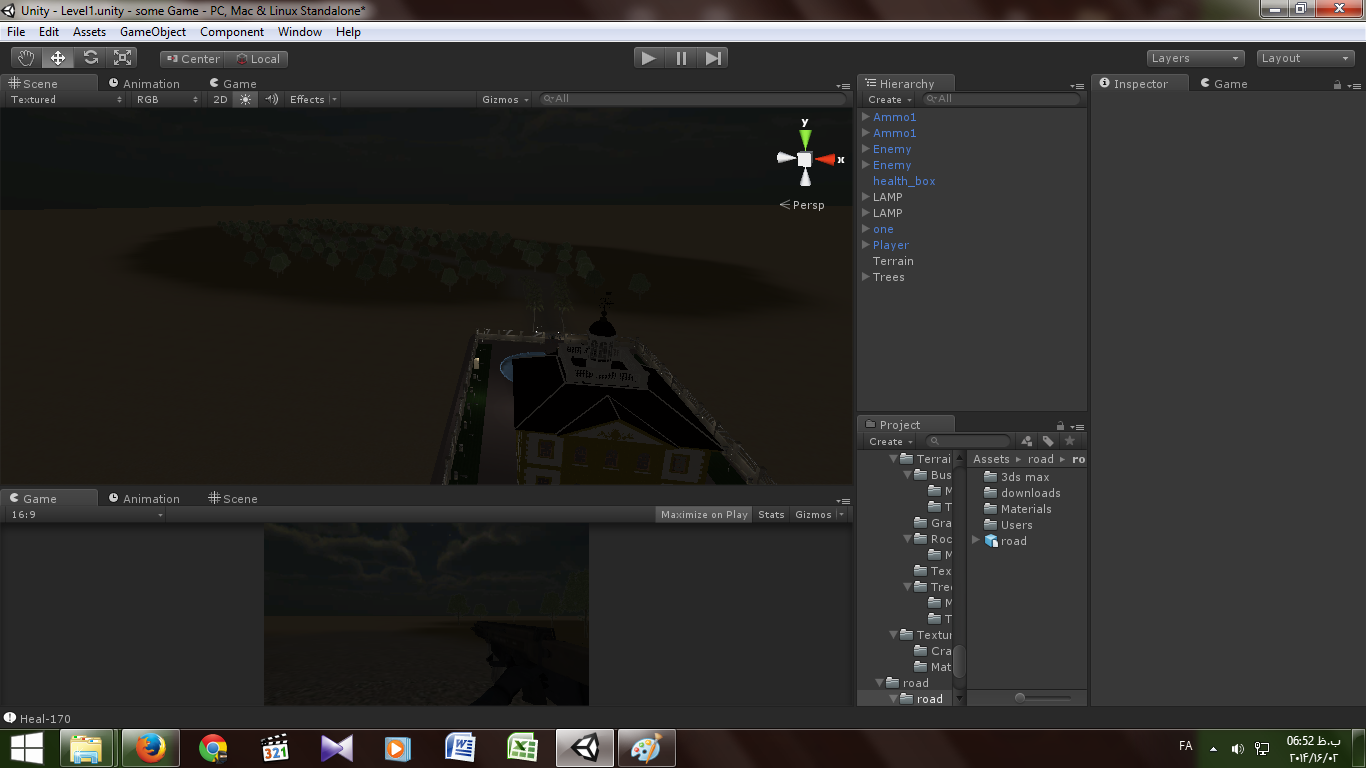This screenshot has width=1366, height=768.
Task: Click the Stats button in Game view
Action: coord(771,514)
